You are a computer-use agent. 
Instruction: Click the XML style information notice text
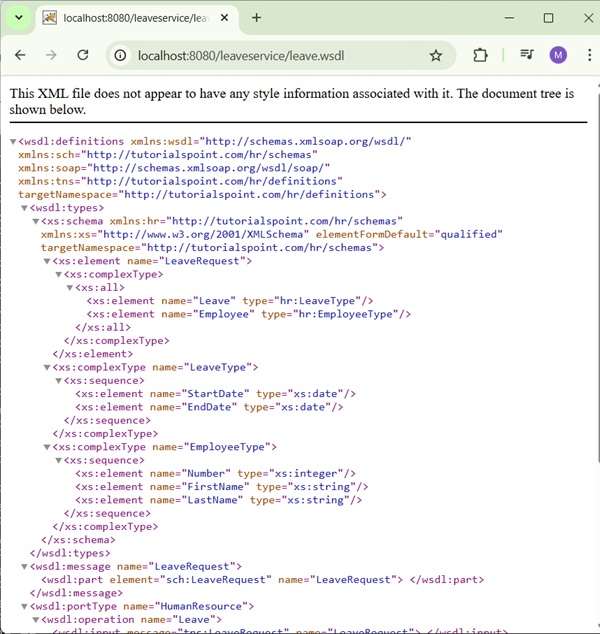pyautogui.click(x=292, y=101)
